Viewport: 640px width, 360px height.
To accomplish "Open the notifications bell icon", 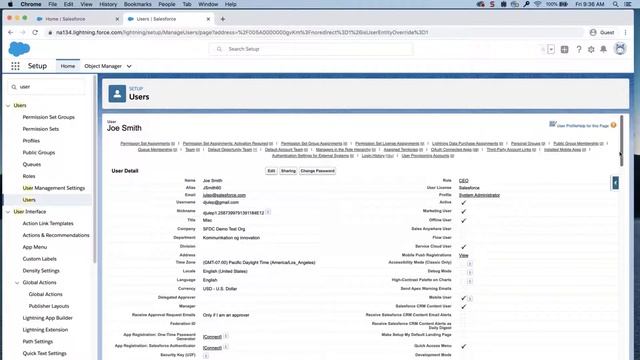I will point(603,49).
